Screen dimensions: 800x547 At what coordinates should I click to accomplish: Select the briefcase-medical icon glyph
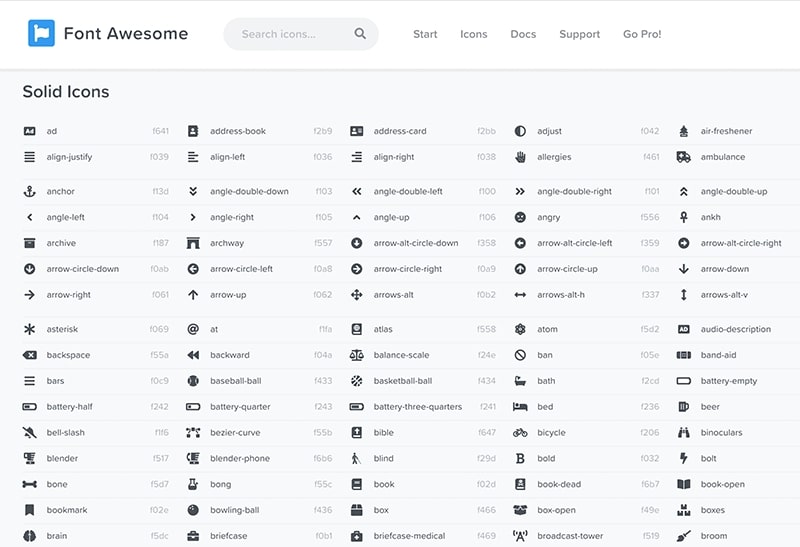pyautogui.click(x=357, y=536)
